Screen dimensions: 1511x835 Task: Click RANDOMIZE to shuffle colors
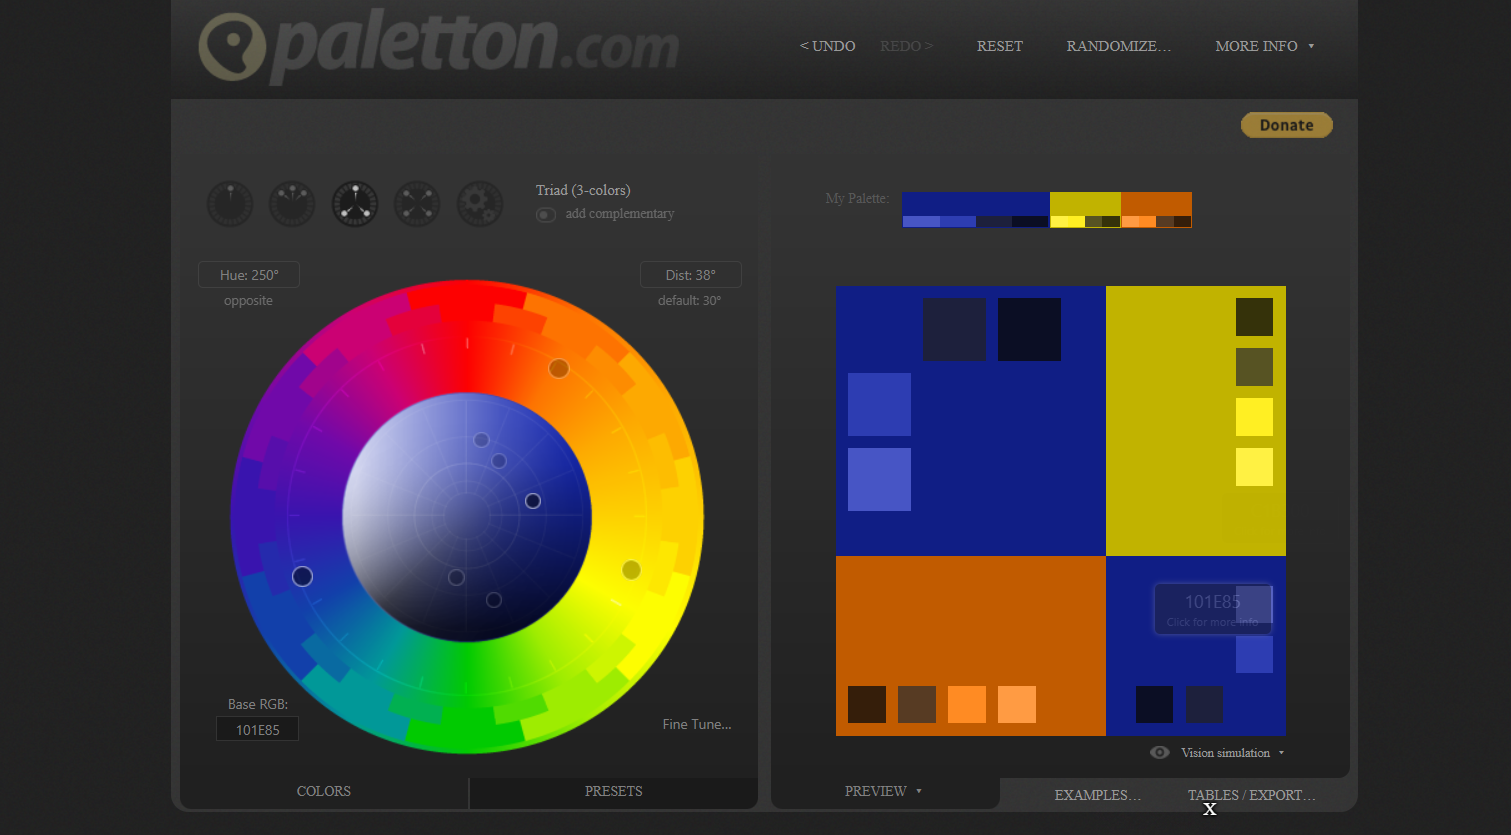click(x=1118, y=46)
